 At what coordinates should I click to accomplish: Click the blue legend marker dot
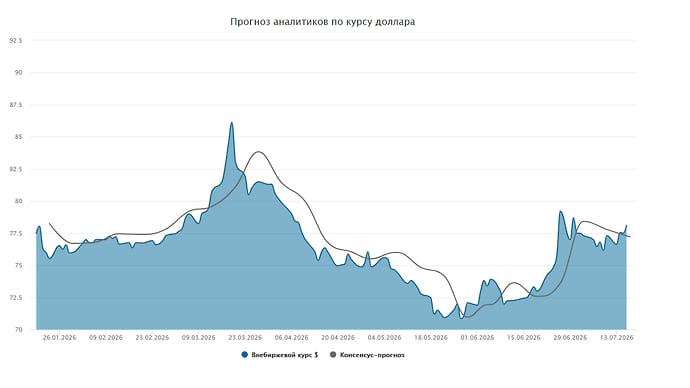(x=245, y=355)
